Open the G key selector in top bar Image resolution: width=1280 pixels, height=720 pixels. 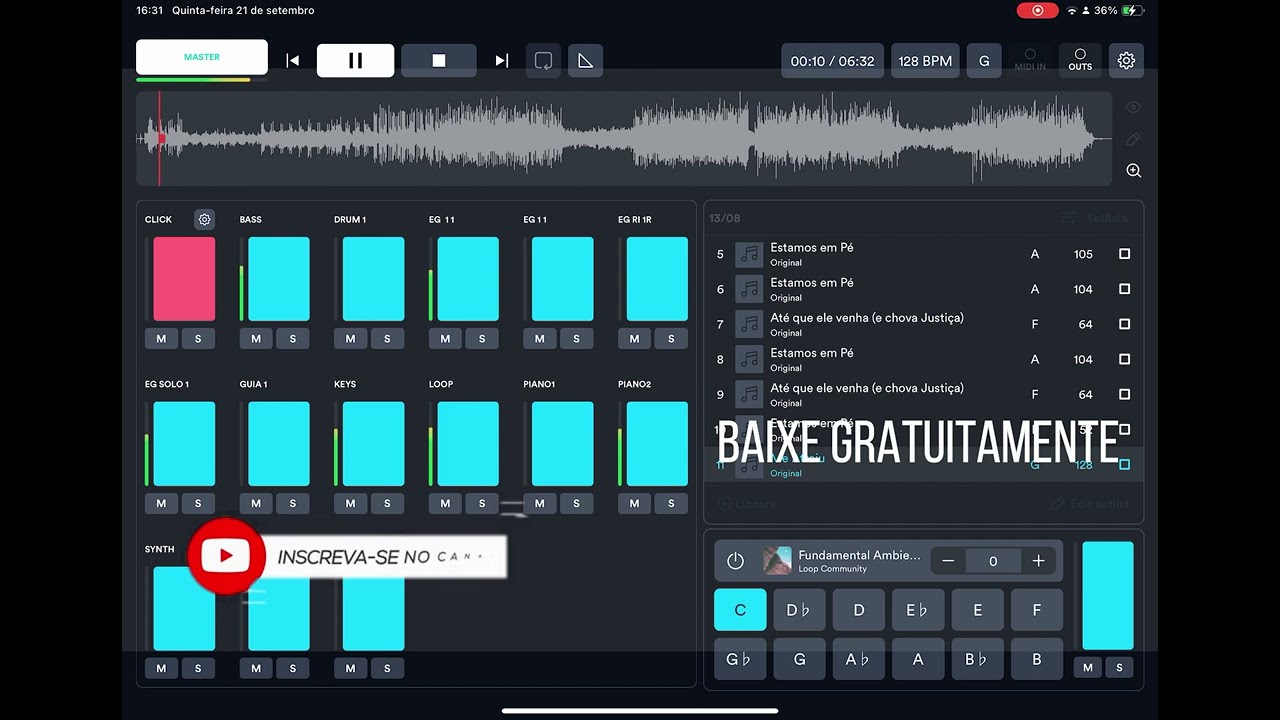click(x=984, y=61)
